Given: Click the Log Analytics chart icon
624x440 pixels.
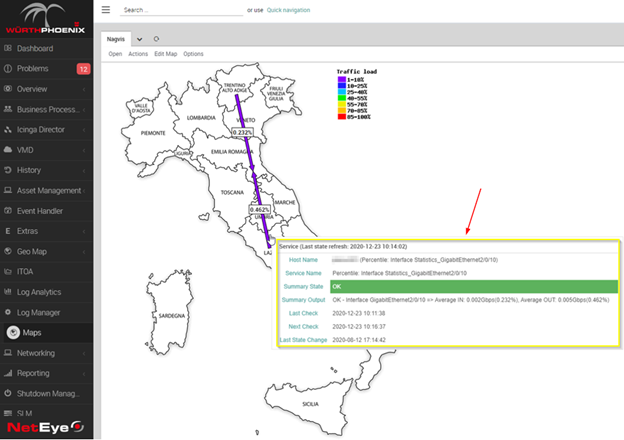Looking at the screenshot, I should (8, 292).
